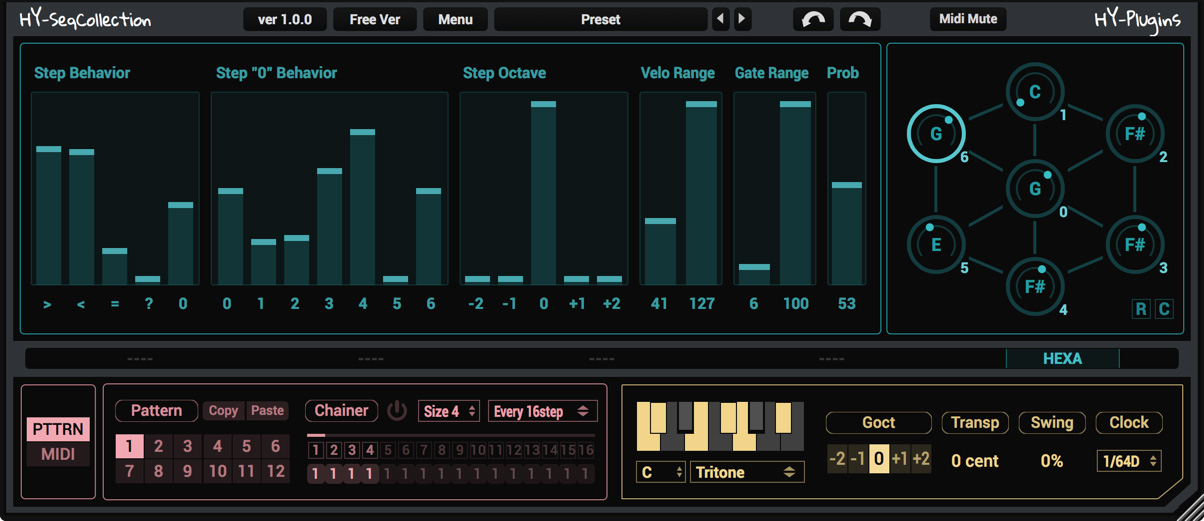Click the C button in hexagon panel
This screenshot has height=521, width=1204.
[1164, 309]
